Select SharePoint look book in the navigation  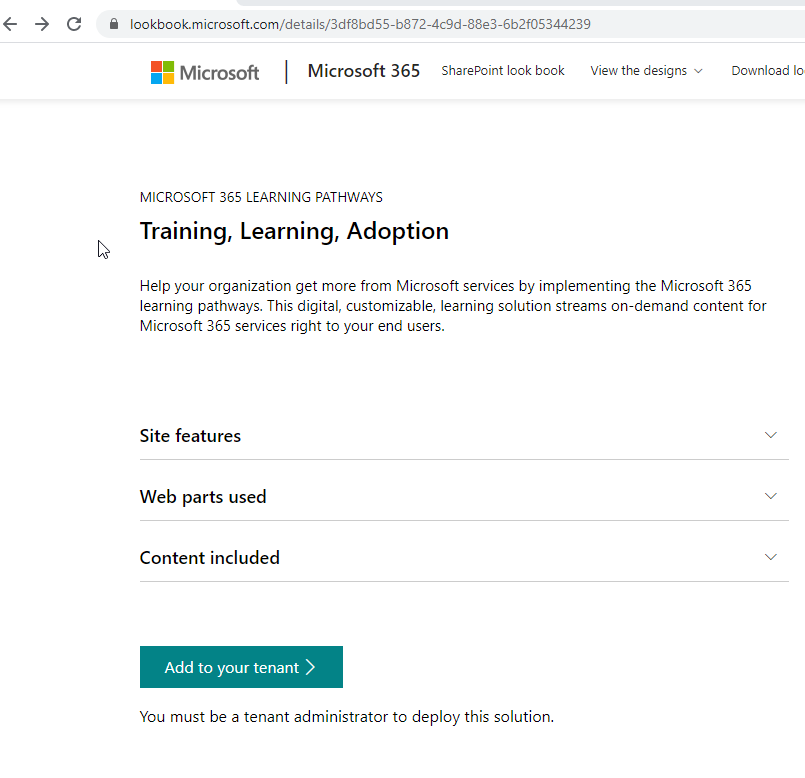point(502,71)
